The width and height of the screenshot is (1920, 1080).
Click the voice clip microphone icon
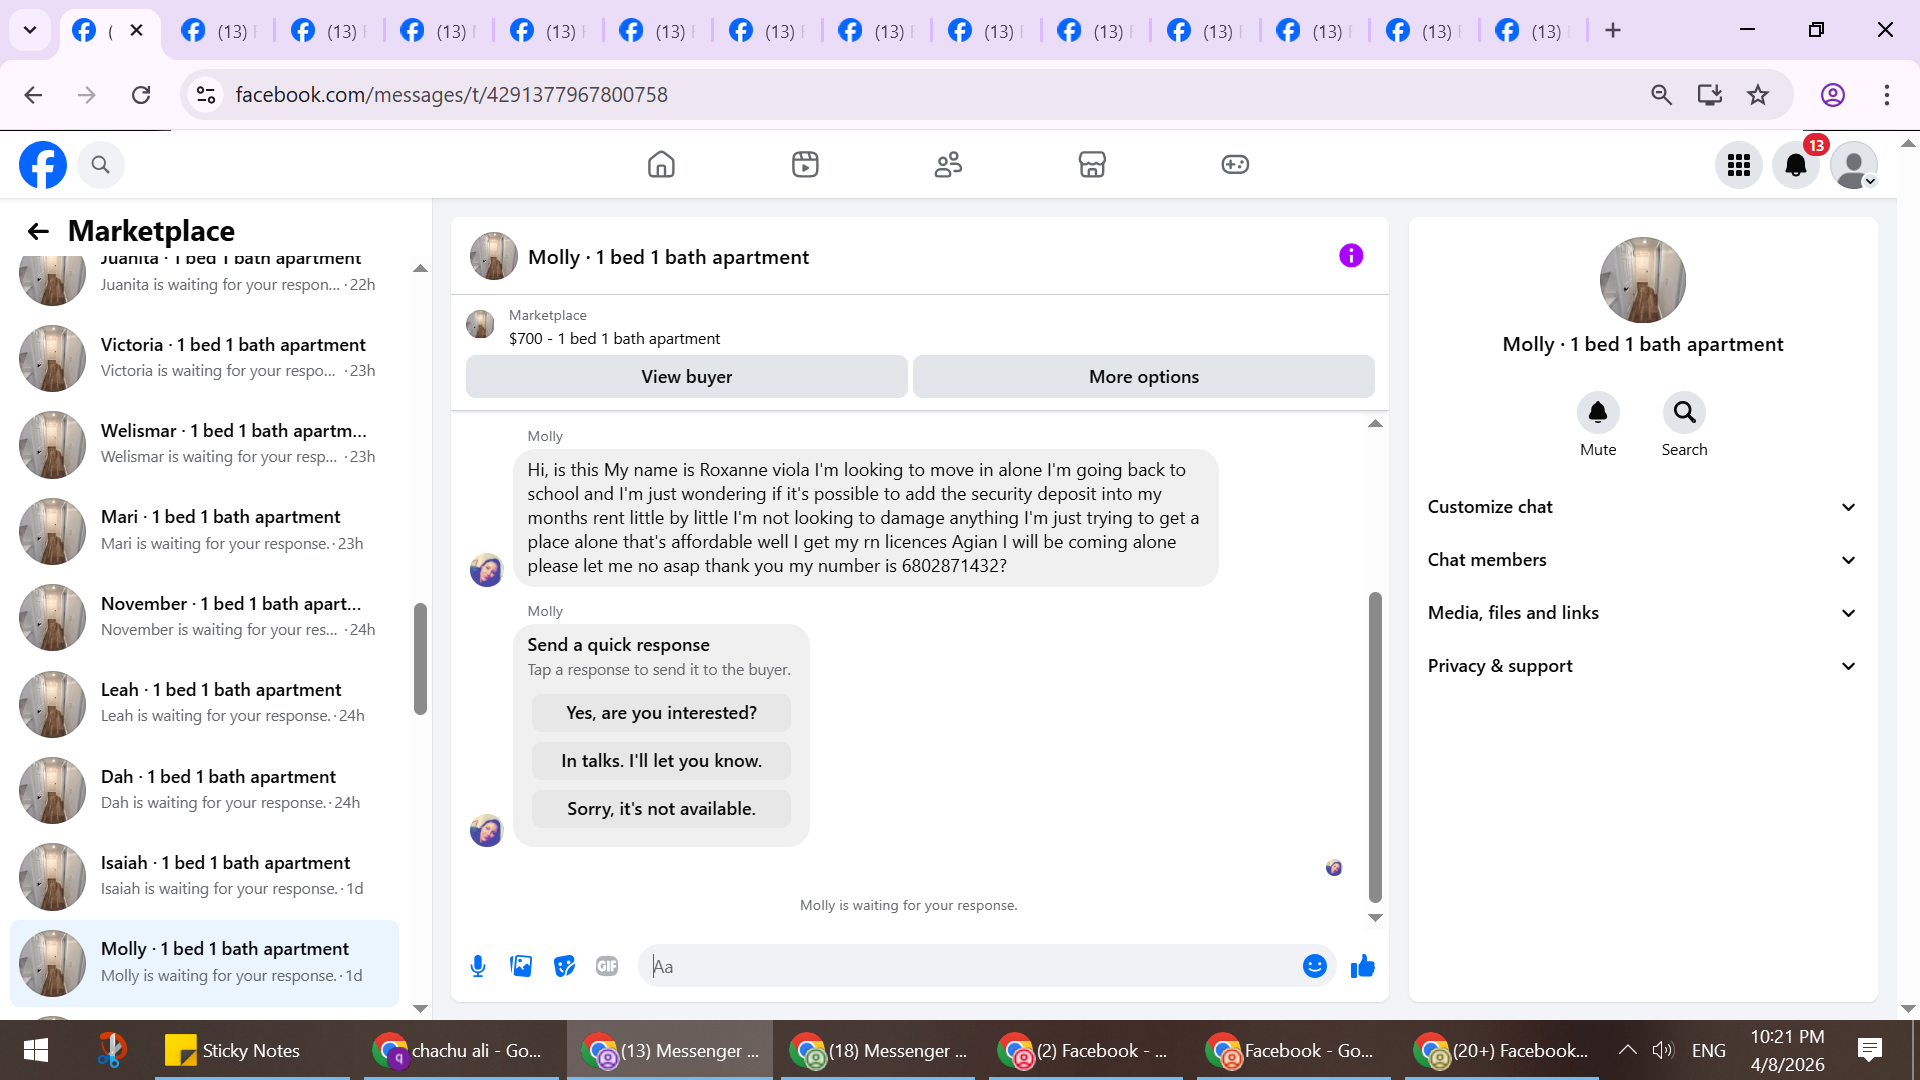pyautogui.click(x=478, y=966)
